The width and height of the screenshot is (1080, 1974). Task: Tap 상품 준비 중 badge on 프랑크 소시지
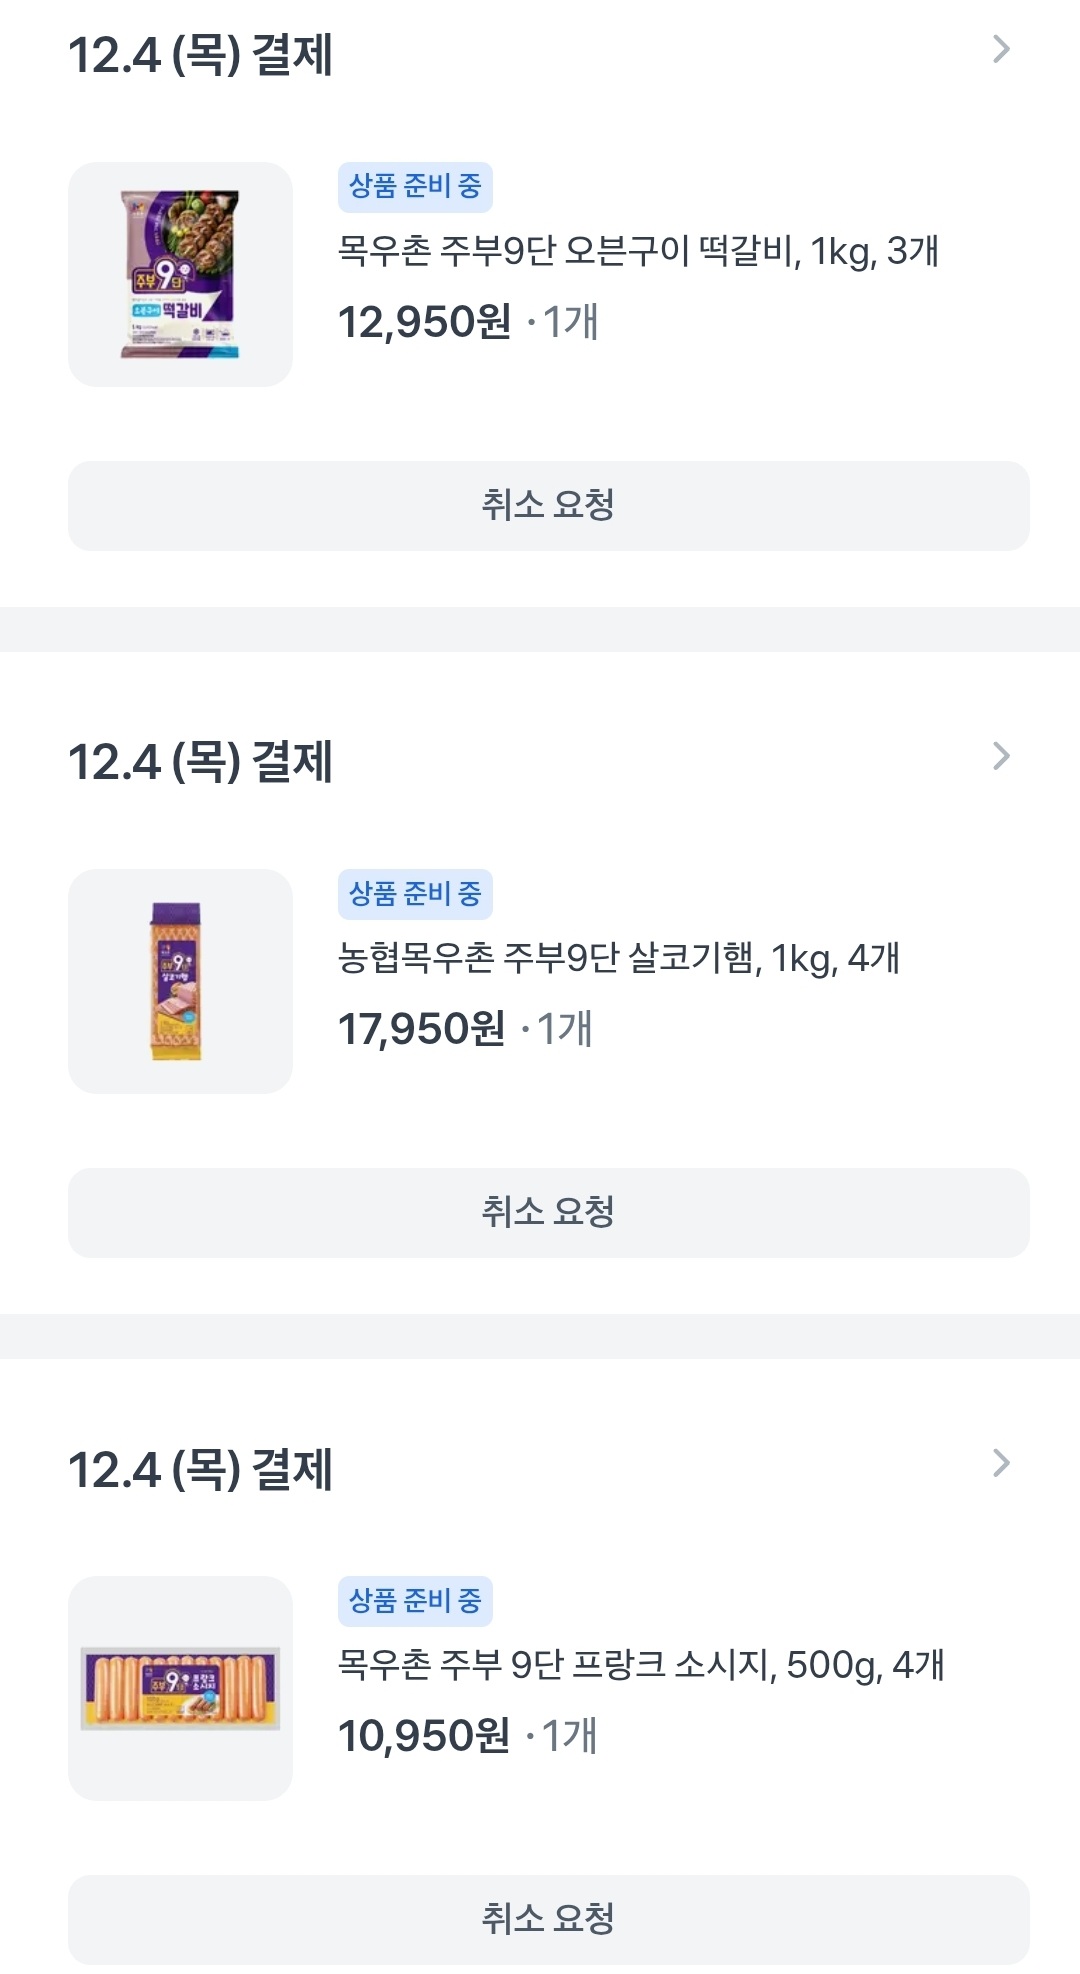pos(415,1601)
